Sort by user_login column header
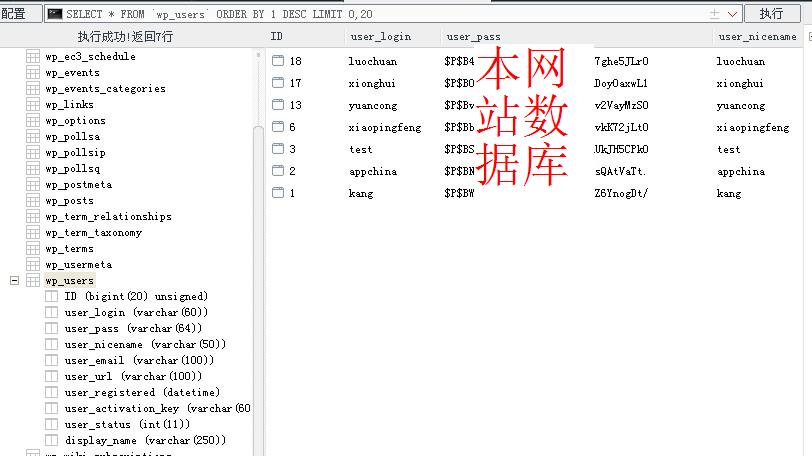 [x=381, y=37]
